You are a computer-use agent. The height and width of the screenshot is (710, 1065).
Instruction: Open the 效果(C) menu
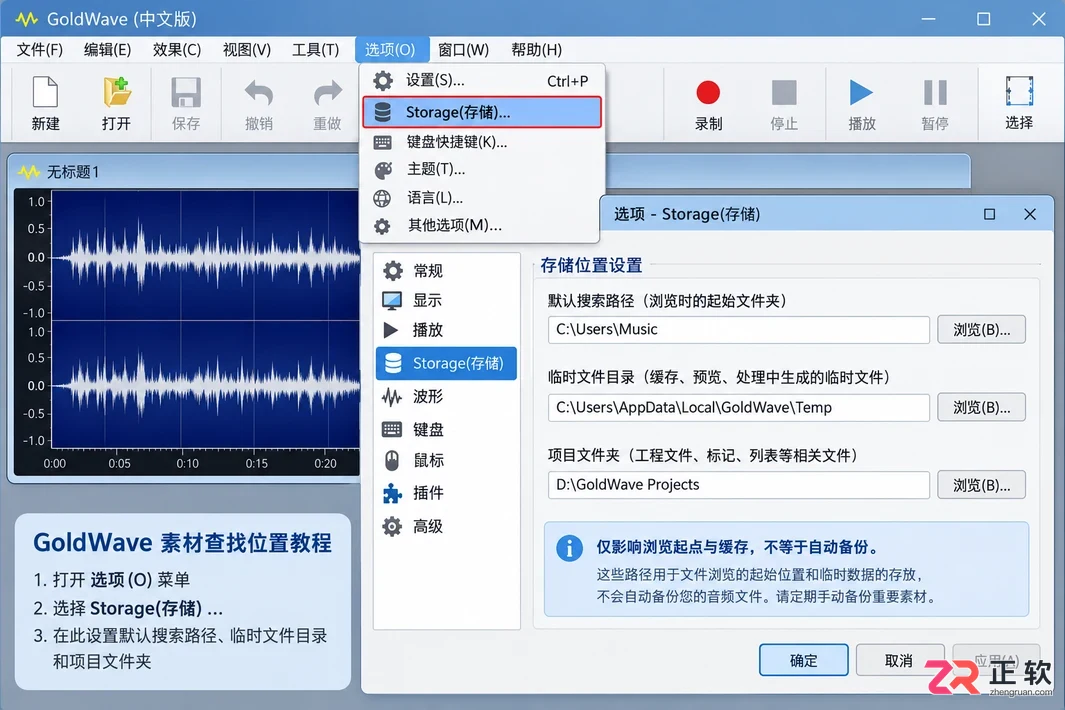click(x=177, y=50)
